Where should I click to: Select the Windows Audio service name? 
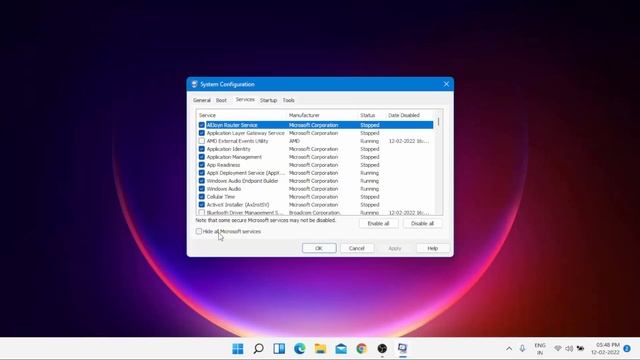(224, 189)
